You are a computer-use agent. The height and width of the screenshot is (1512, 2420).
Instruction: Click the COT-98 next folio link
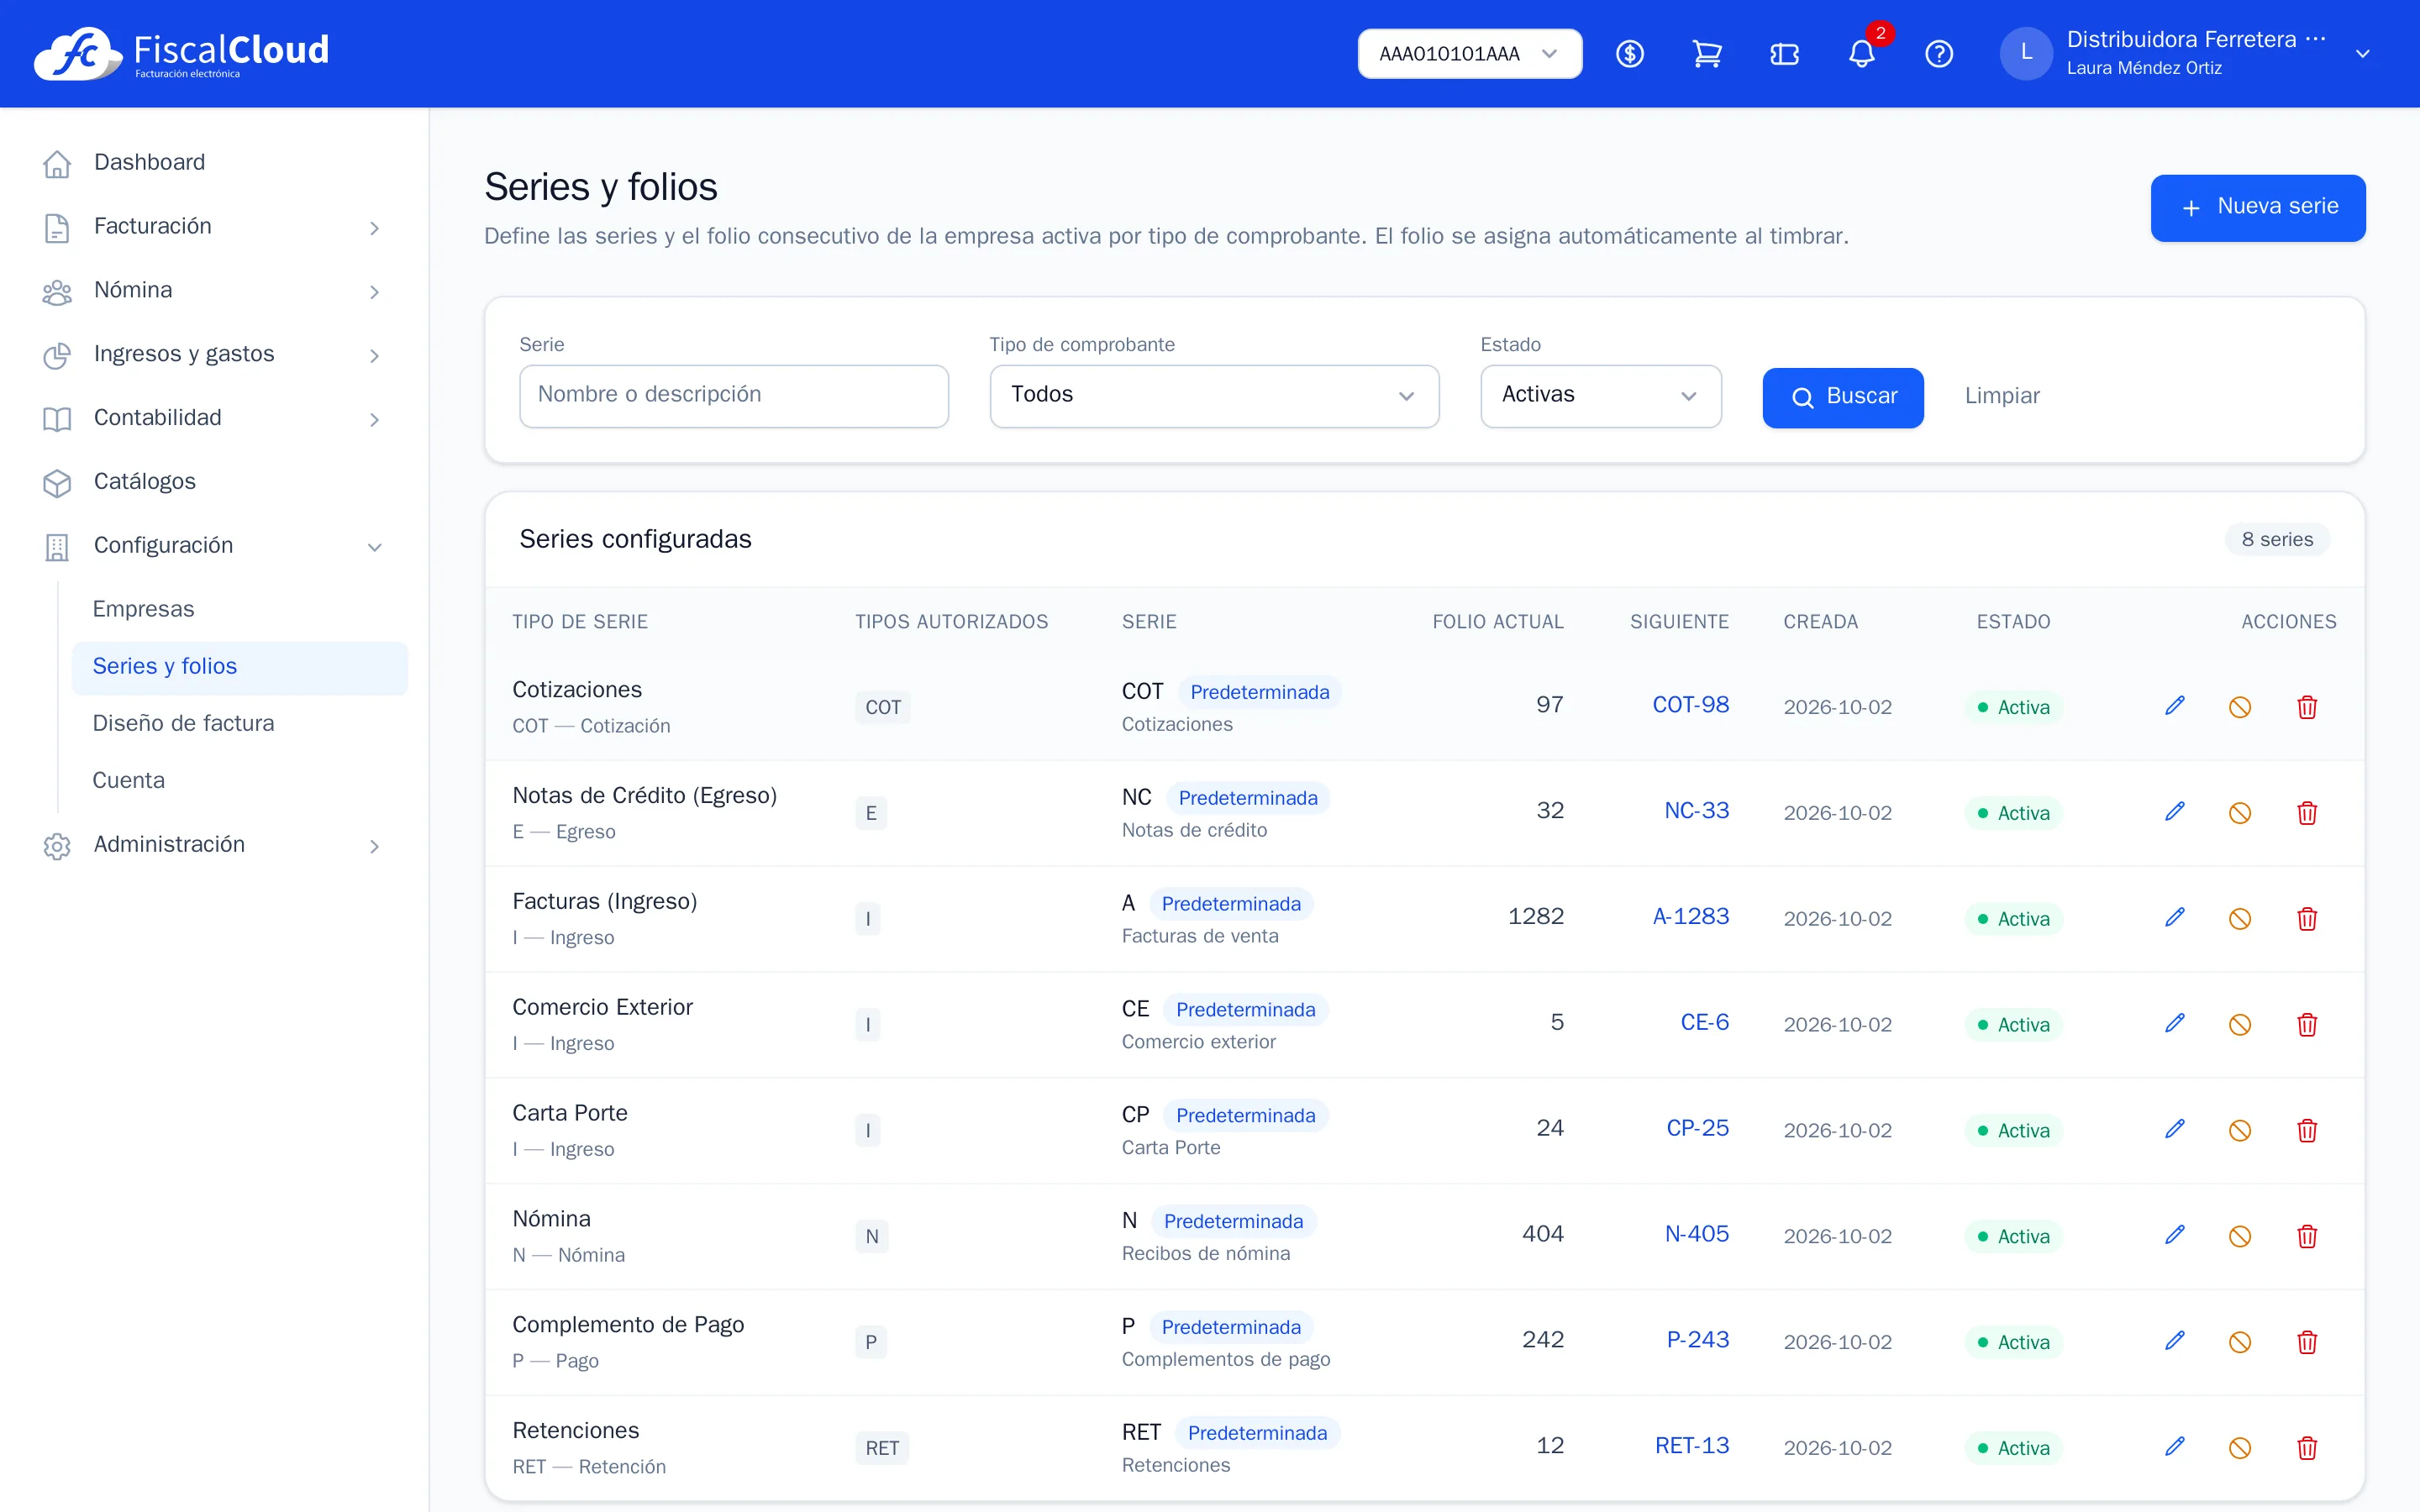(x=1690, y=705)
